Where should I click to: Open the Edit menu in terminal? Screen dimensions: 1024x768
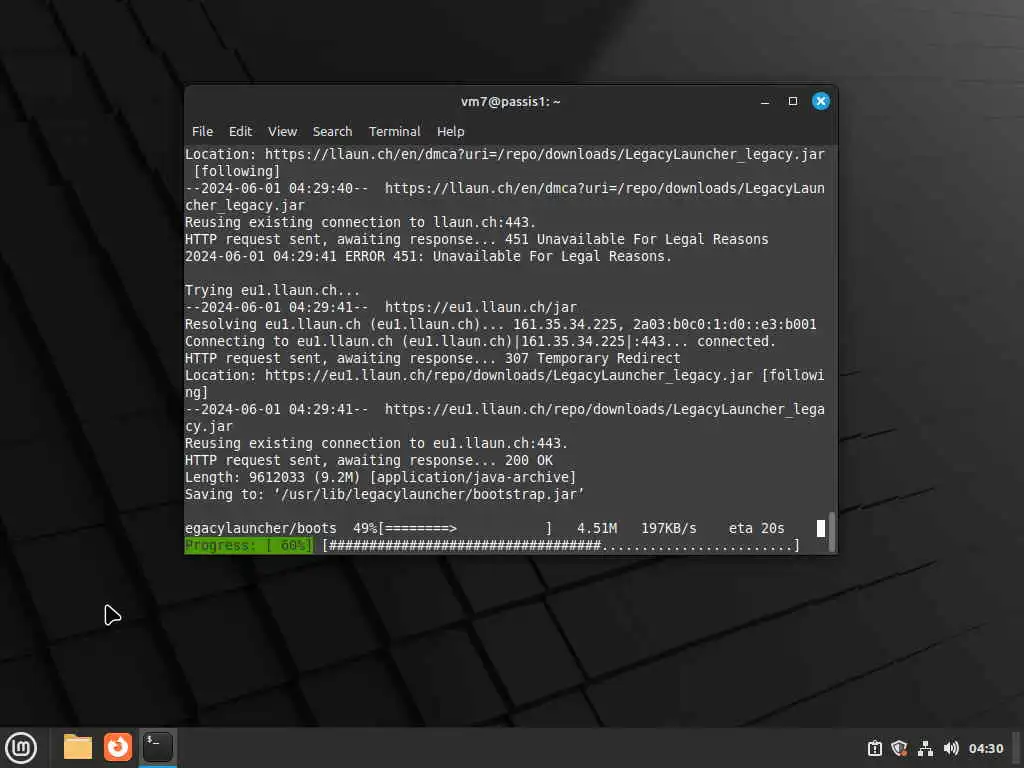tap(240, 131)
